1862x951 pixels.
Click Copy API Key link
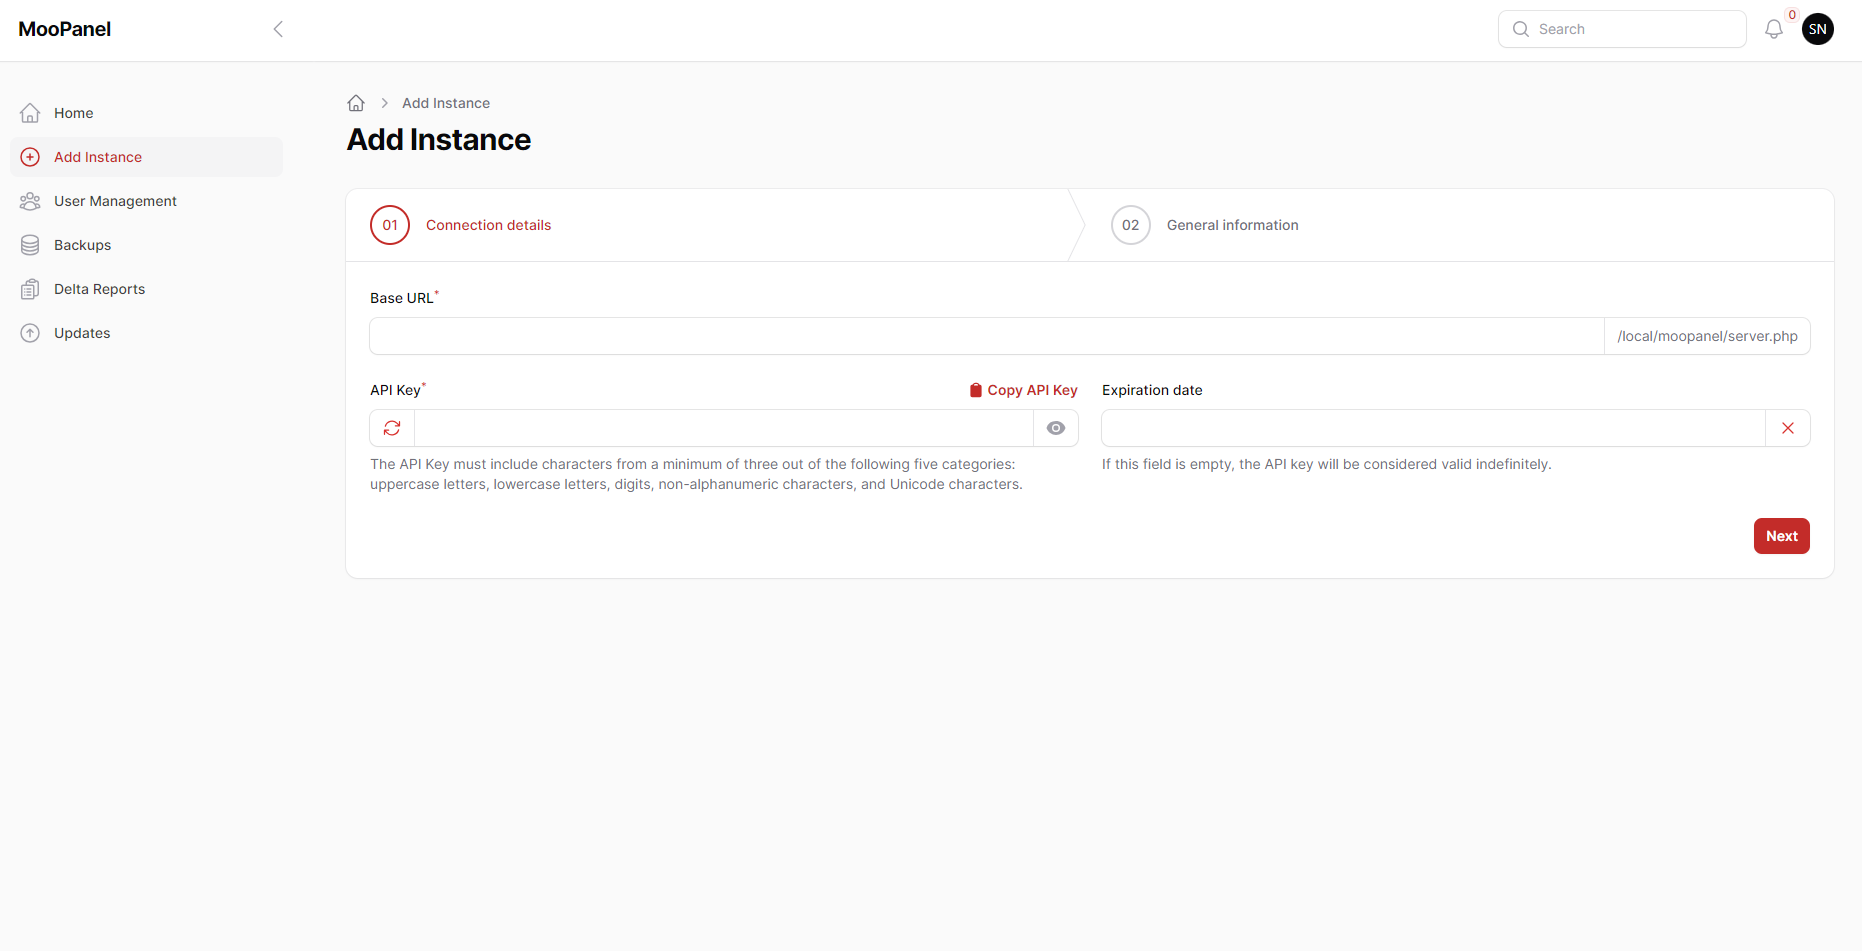1023,390
